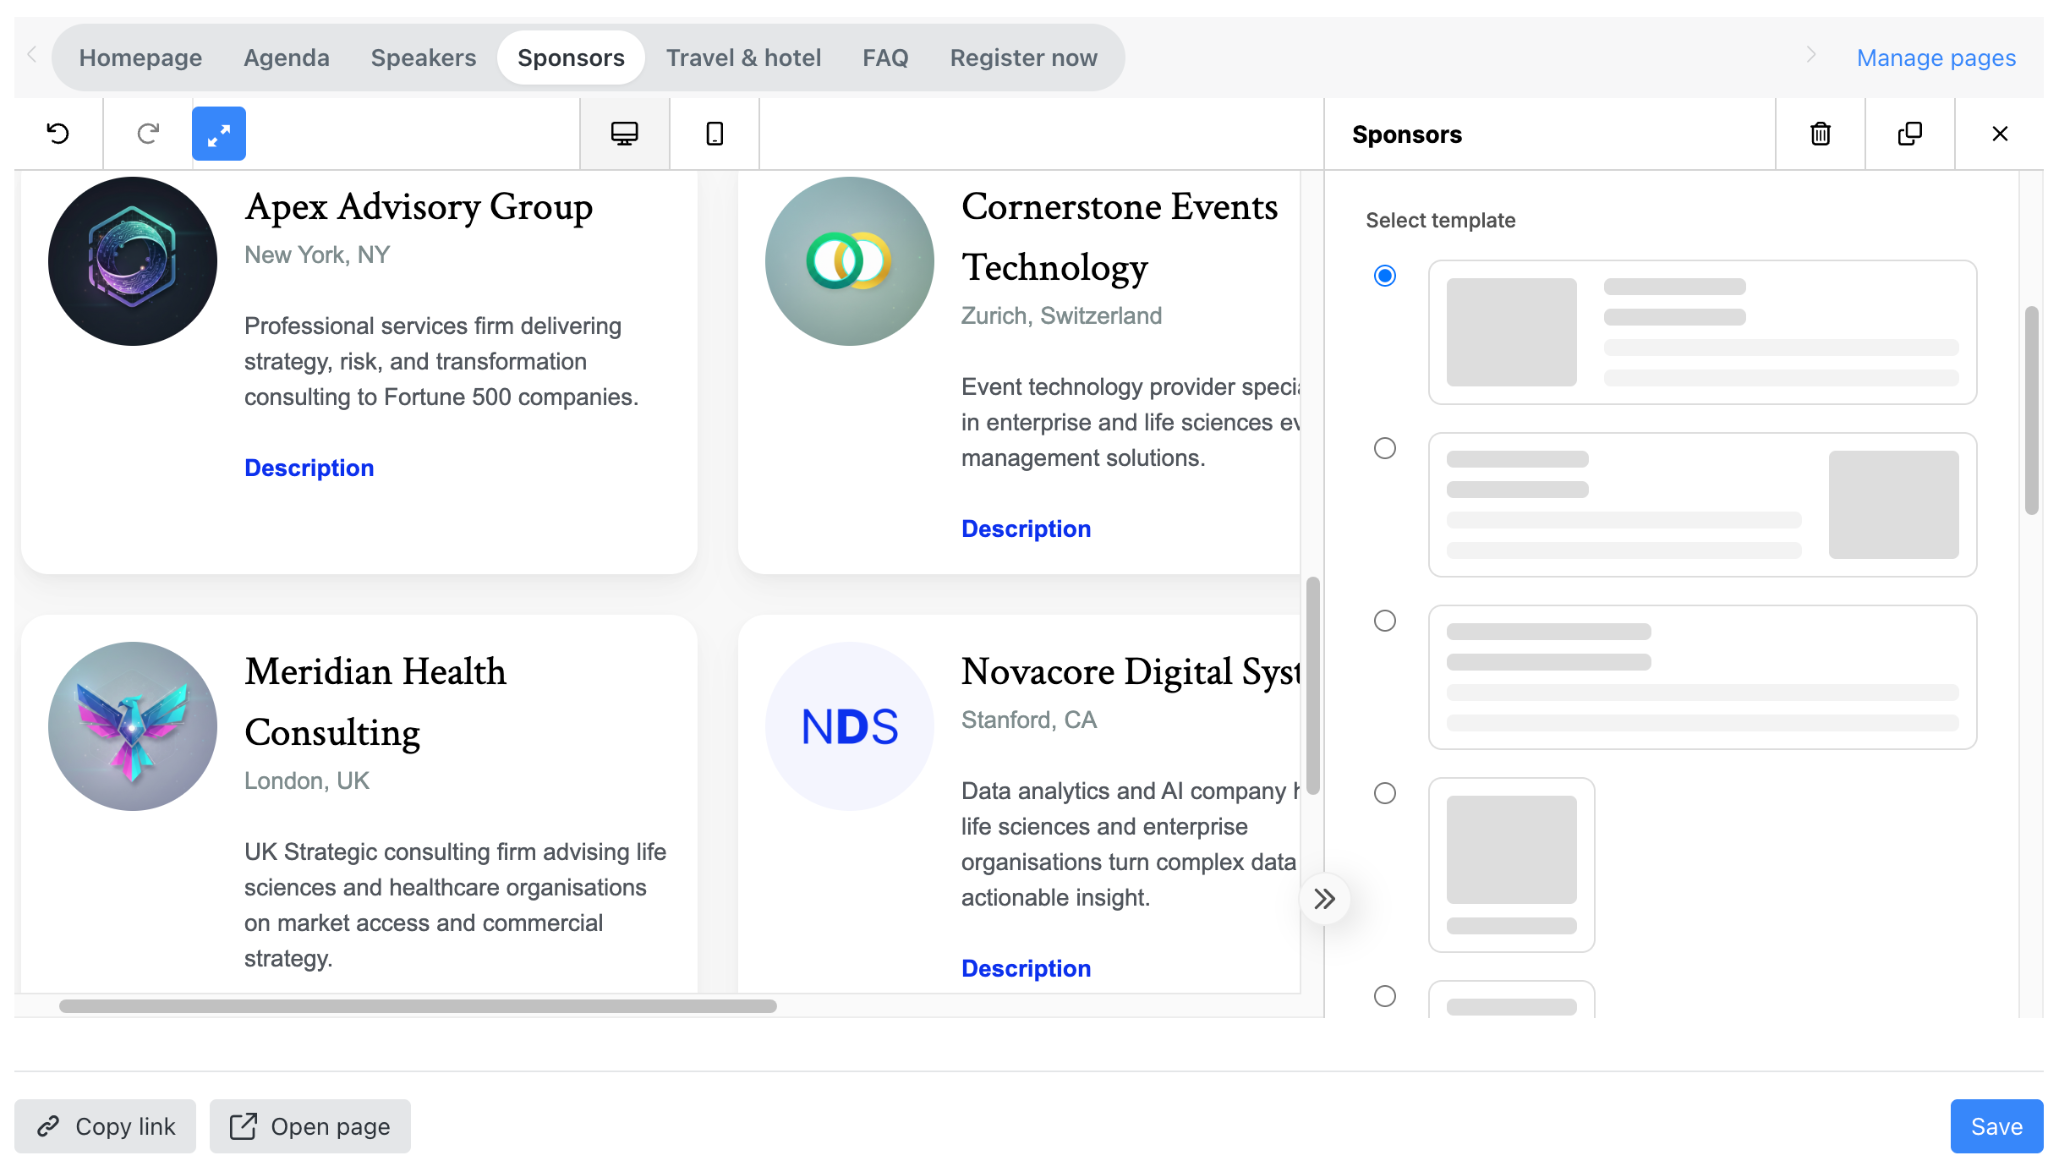Open the Speakers tab
2048x1170 pixels.
423,58
